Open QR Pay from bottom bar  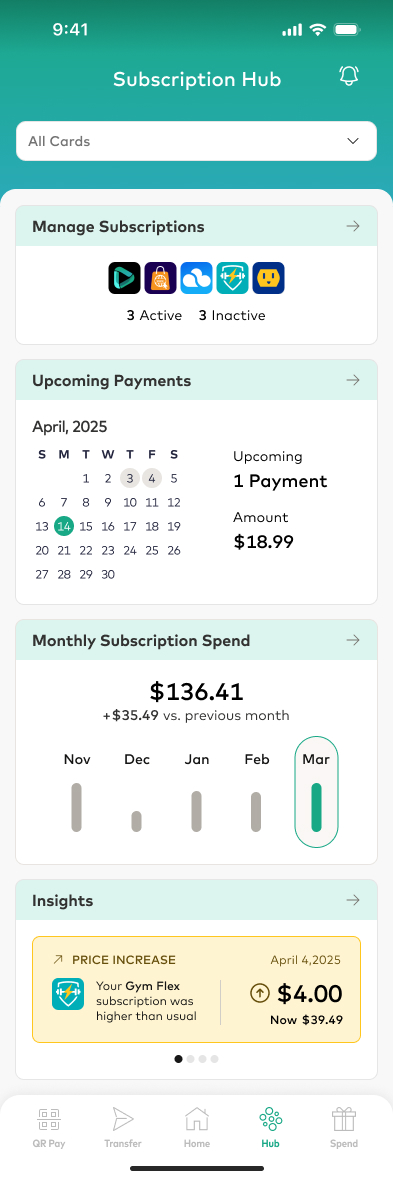49,1128
